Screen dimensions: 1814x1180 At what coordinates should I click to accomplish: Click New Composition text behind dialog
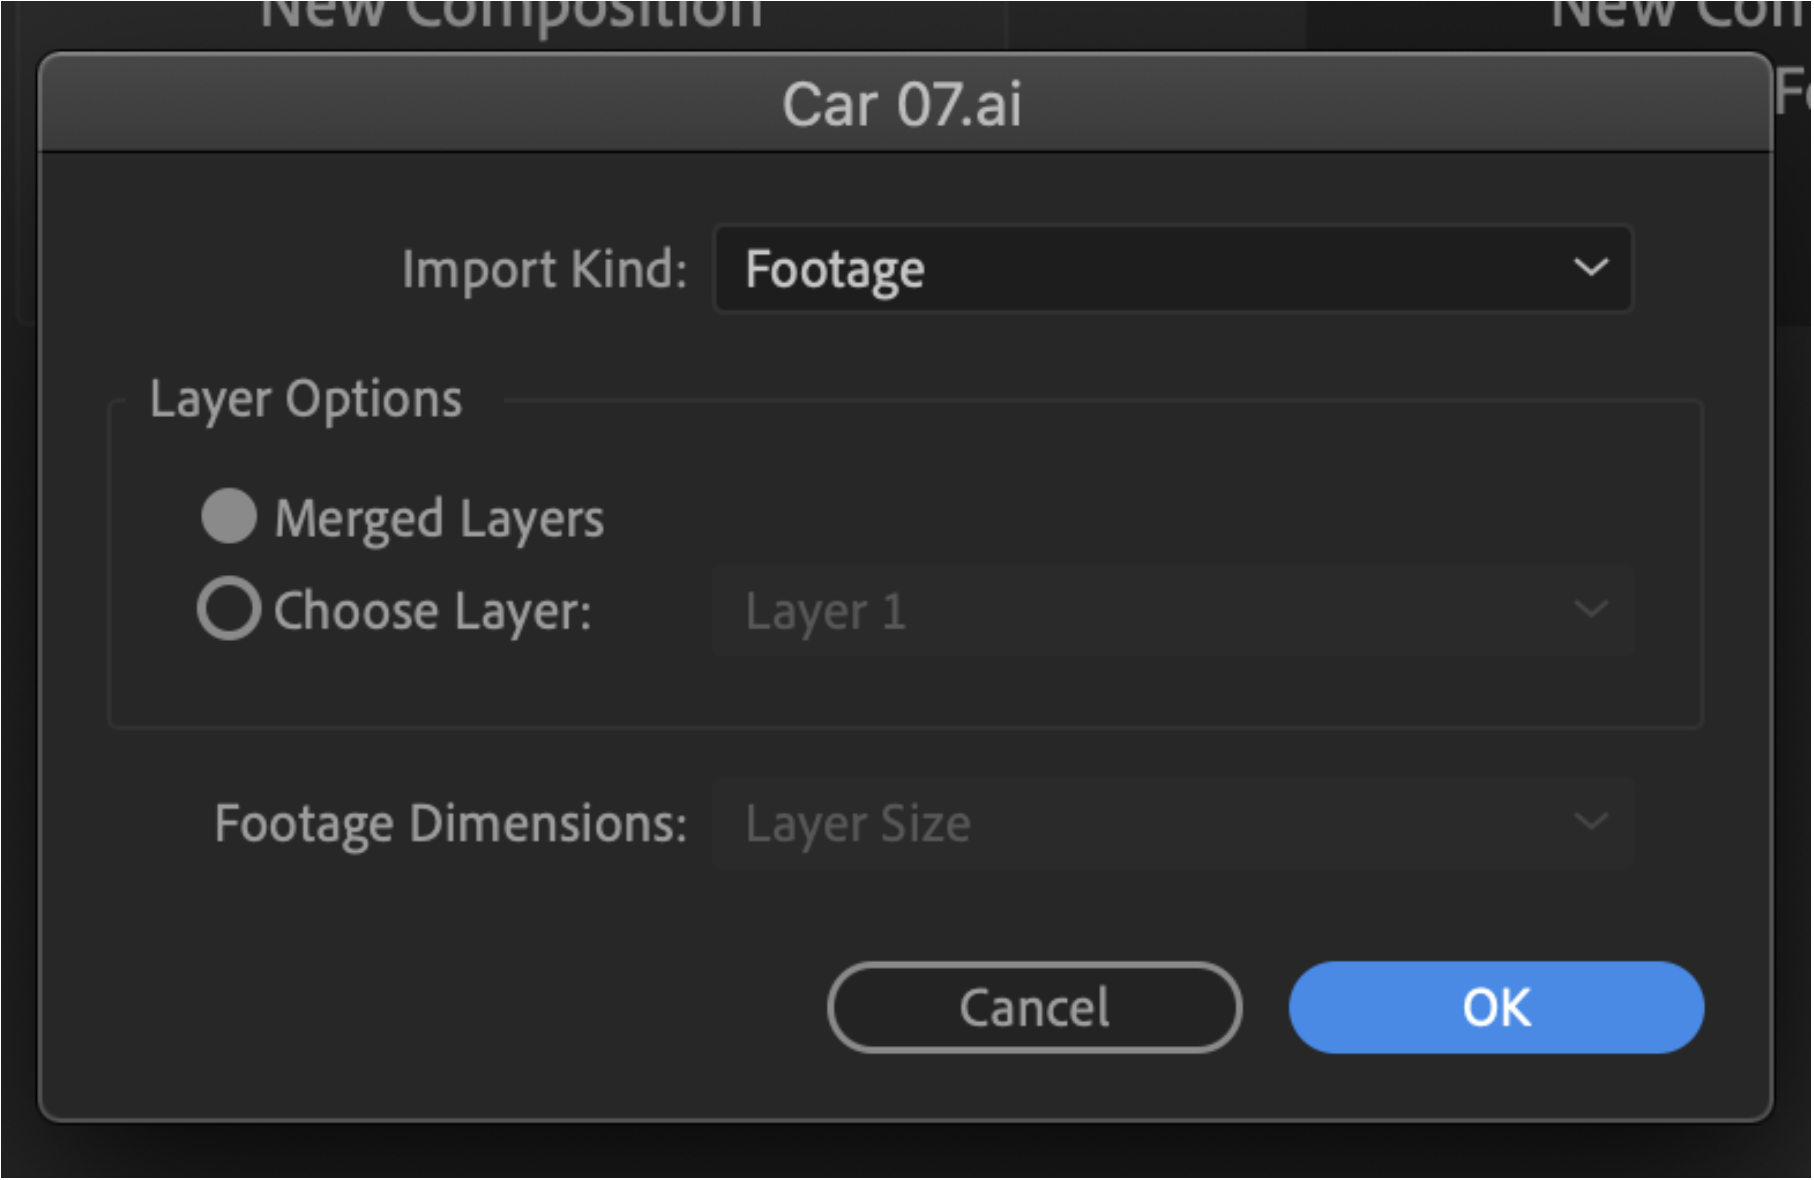click(x=511, y=16)
